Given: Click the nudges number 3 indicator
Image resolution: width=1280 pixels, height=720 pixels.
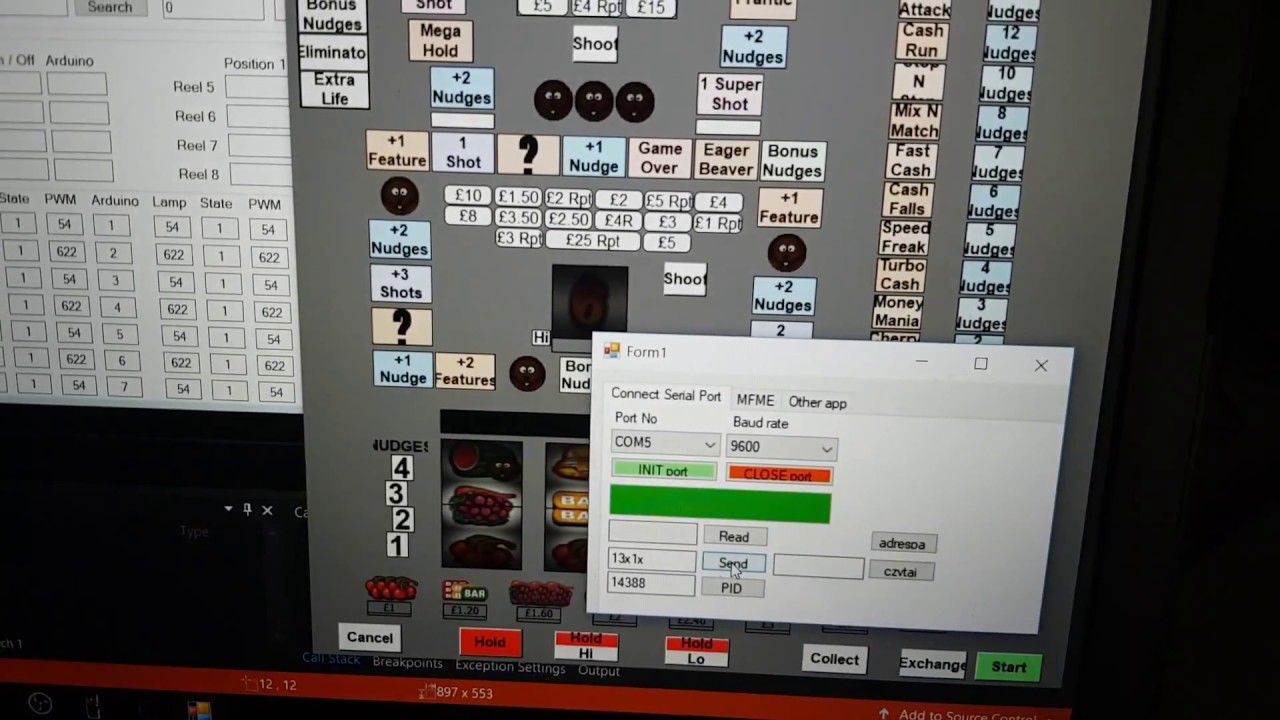Looking at the screenshot, I should [x=396, y=493].
